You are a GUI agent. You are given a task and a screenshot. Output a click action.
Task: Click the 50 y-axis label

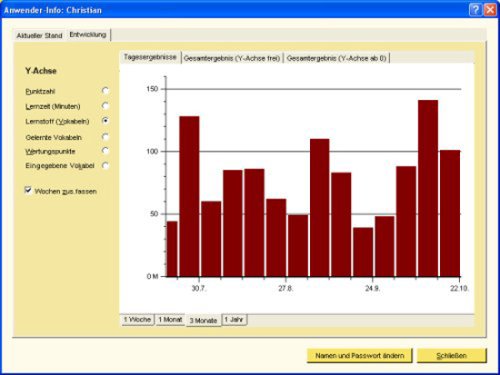point(154,214)
